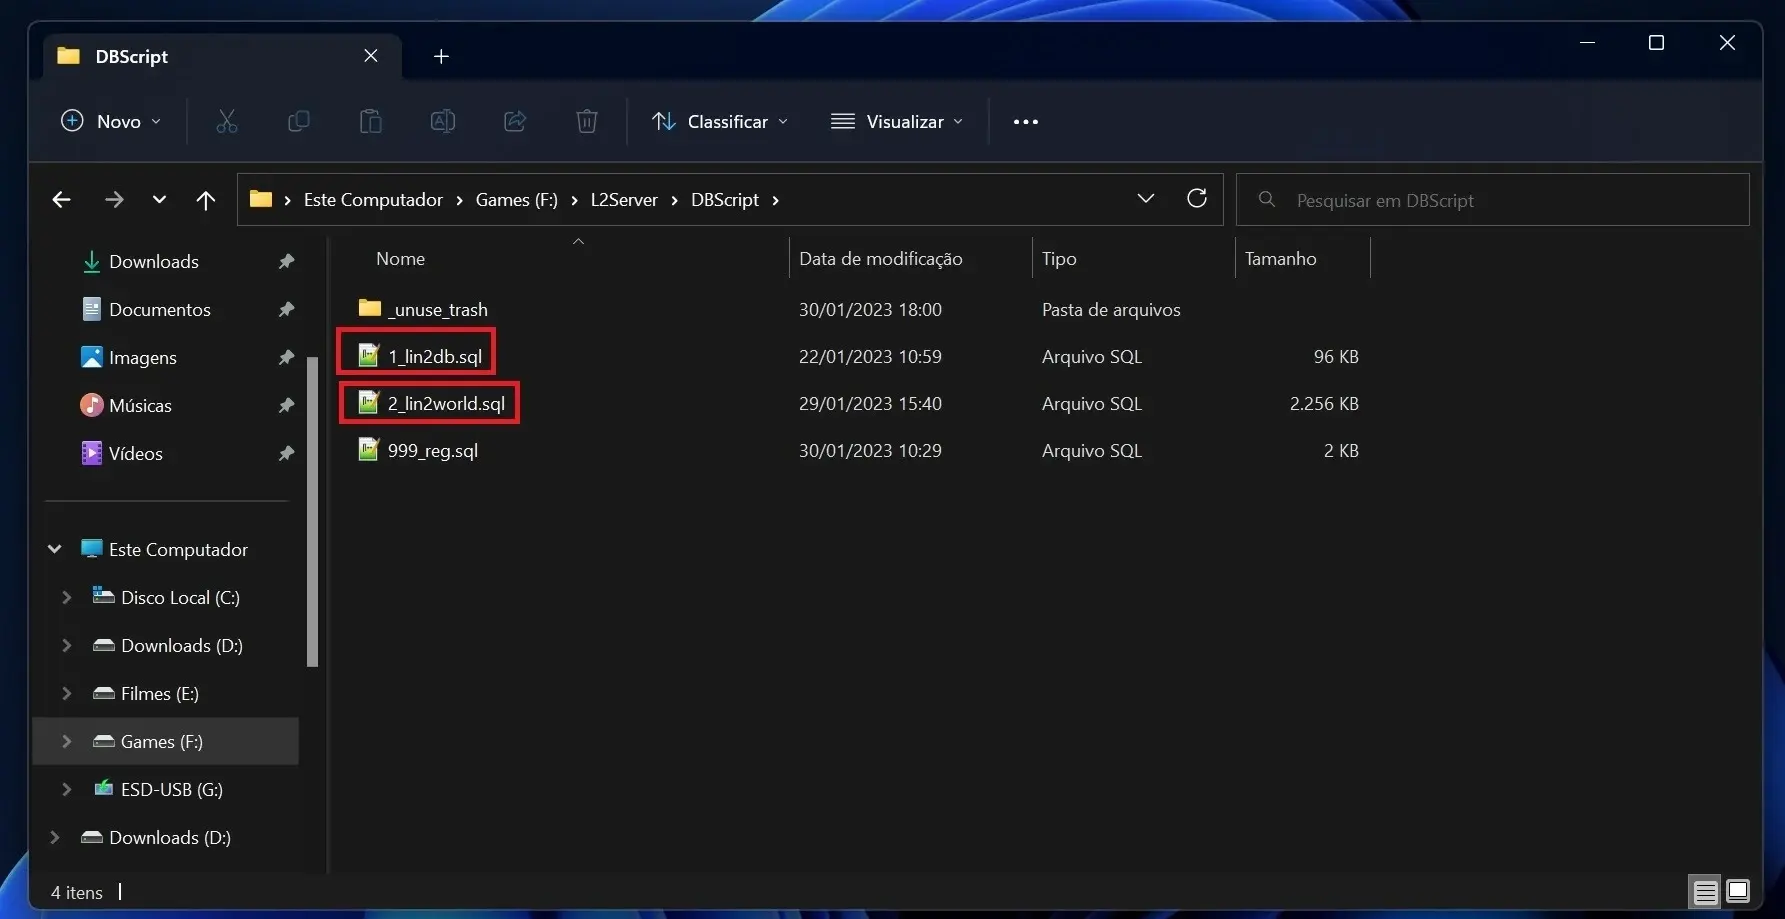
Task: Click Games (F:) in breadcrumb path
Action: tap(516, 200)
